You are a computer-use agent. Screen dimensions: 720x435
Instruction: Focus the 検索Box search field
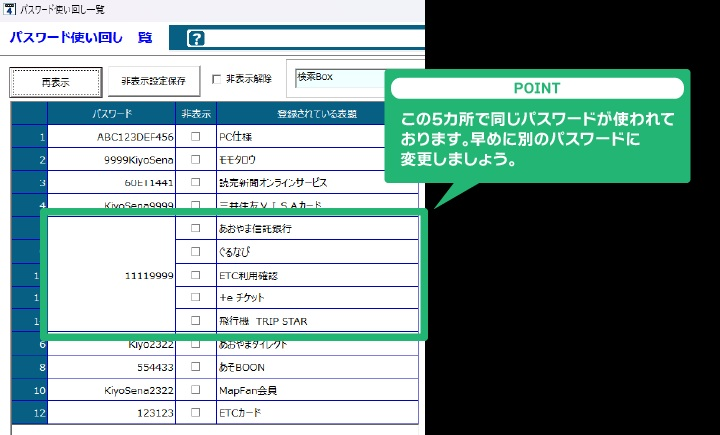coord(341,78)
